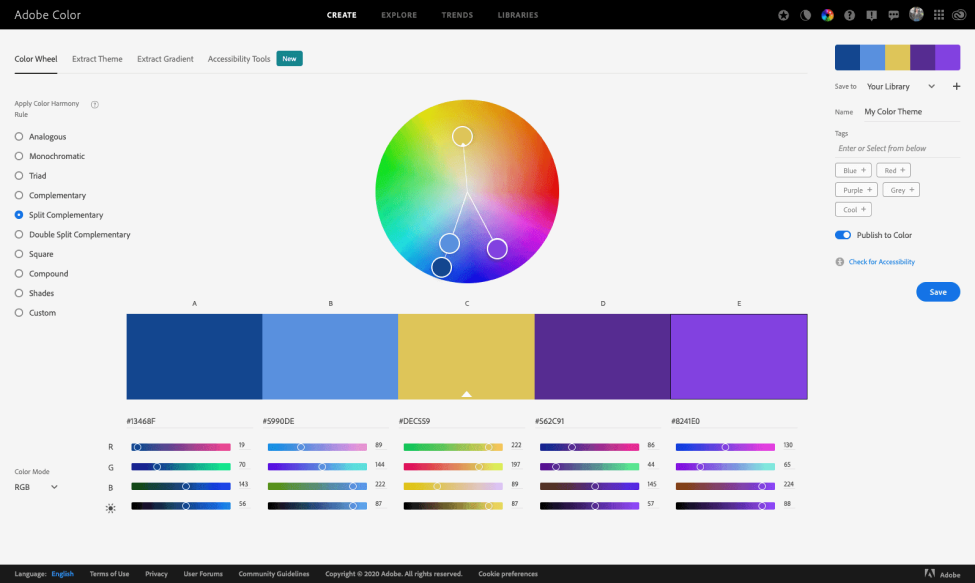
Task: Add a new library with the plus icon
Action: [x=956, y=86]
